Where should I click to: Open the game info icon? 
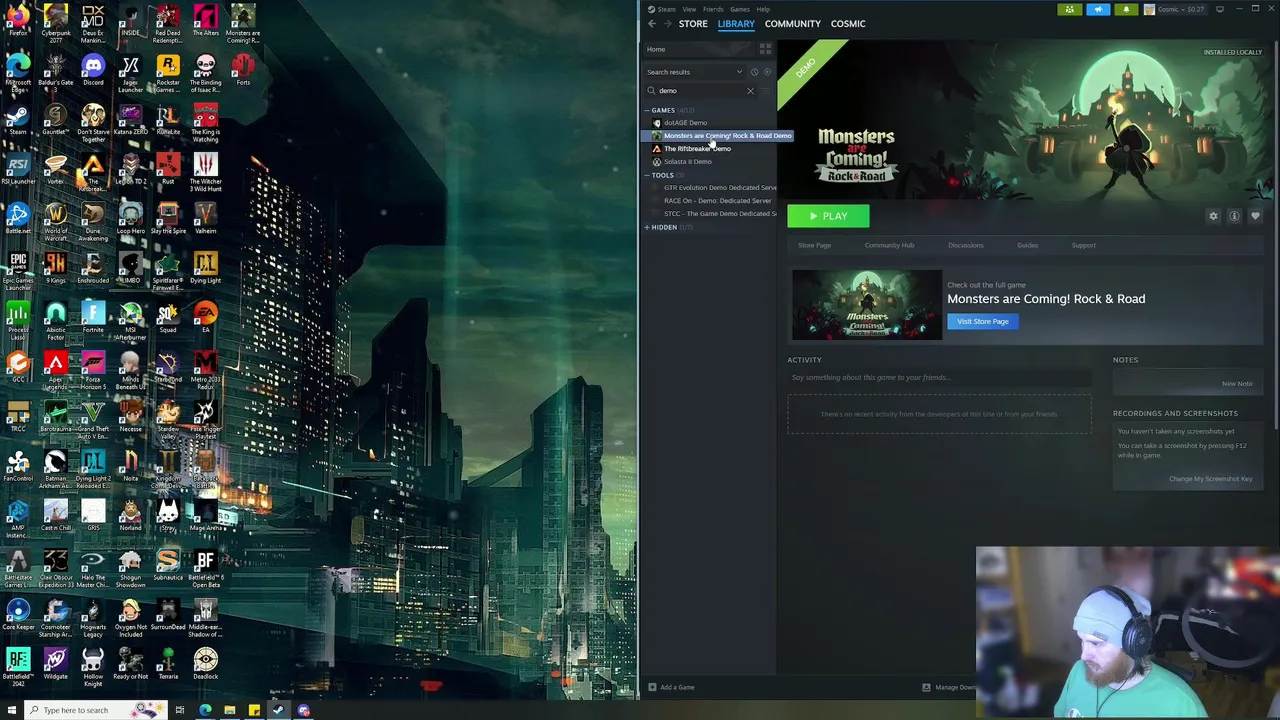(1234, 216)
